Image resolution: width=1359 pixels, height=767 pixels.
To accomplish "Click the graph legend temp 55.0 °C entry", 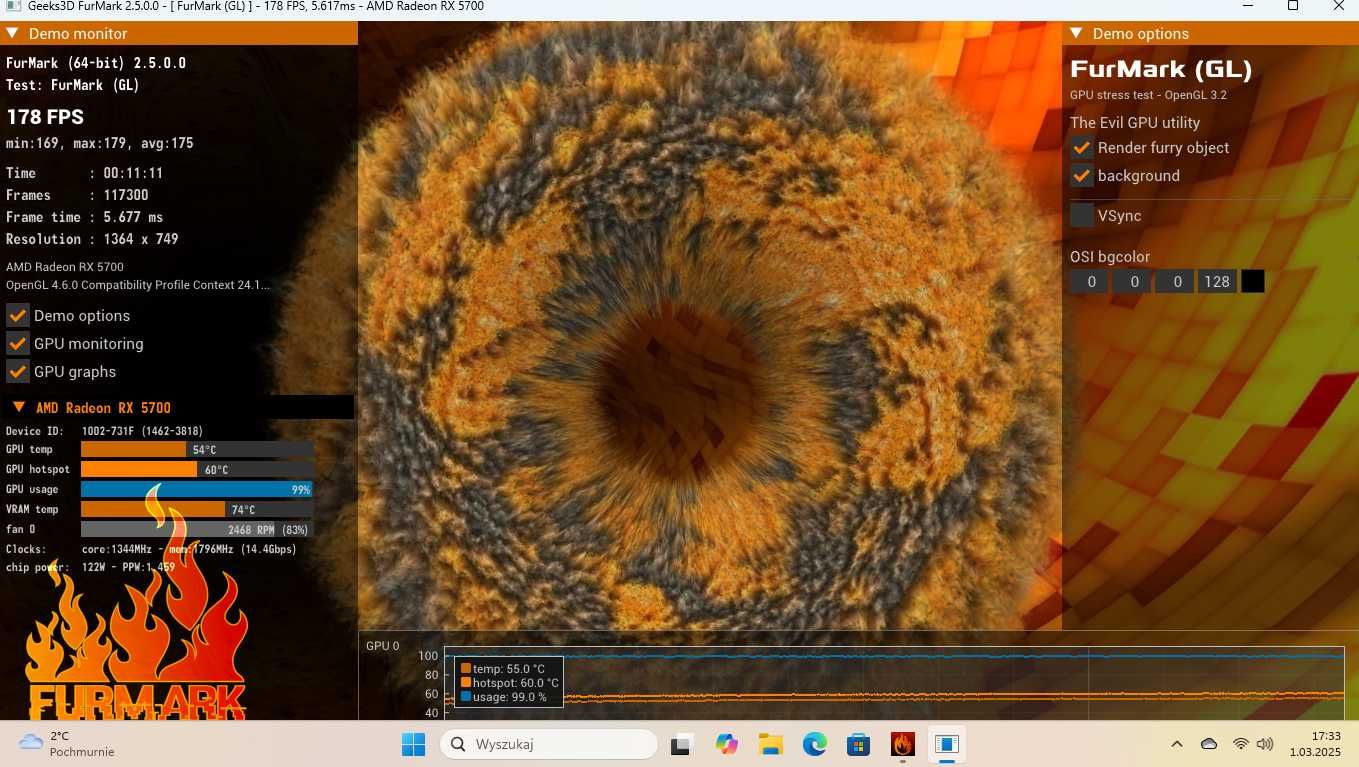I will pos(503,669).
